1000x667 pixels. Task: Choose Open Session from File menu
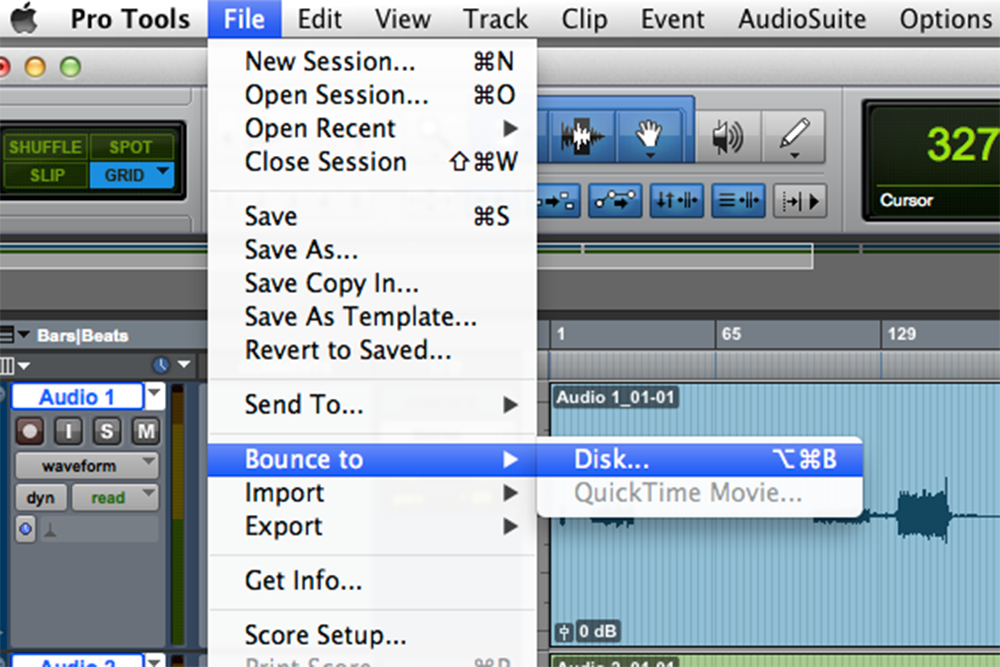click(x=372, y=95)
